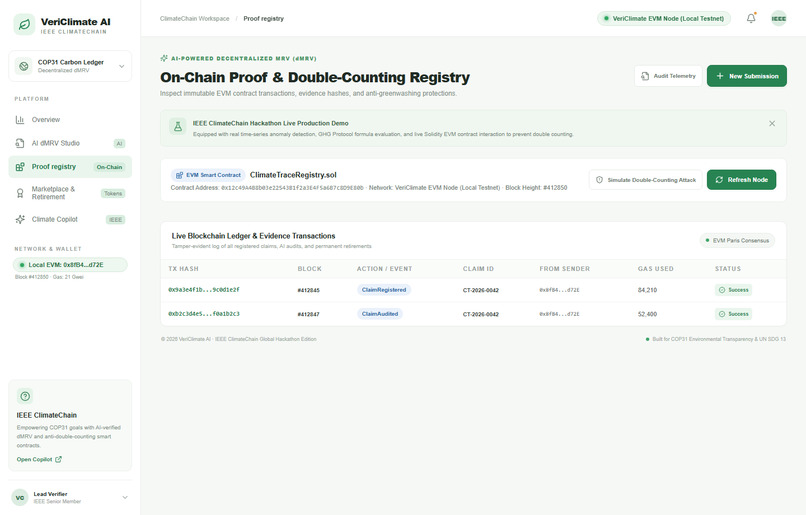
Task: Click the Local EVM wallet address pill
Action: (x=70, y=265)
